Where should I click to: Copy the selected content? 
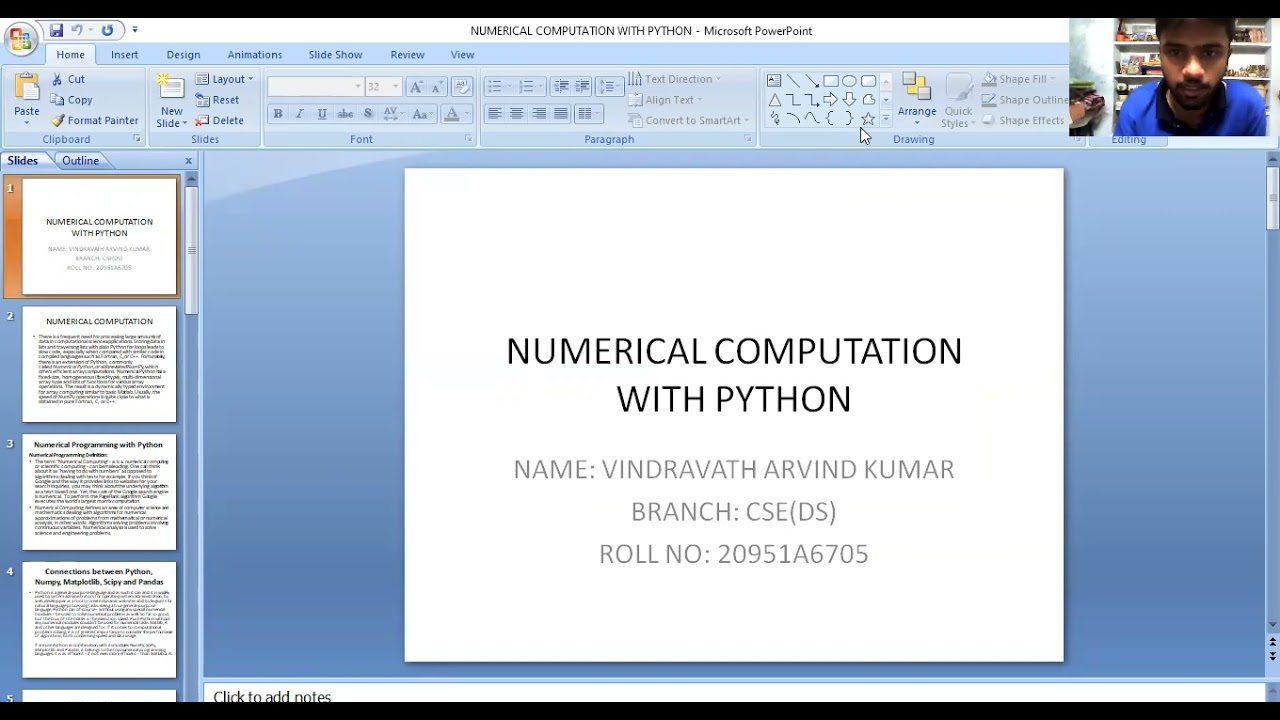click(x=72, y=100)
